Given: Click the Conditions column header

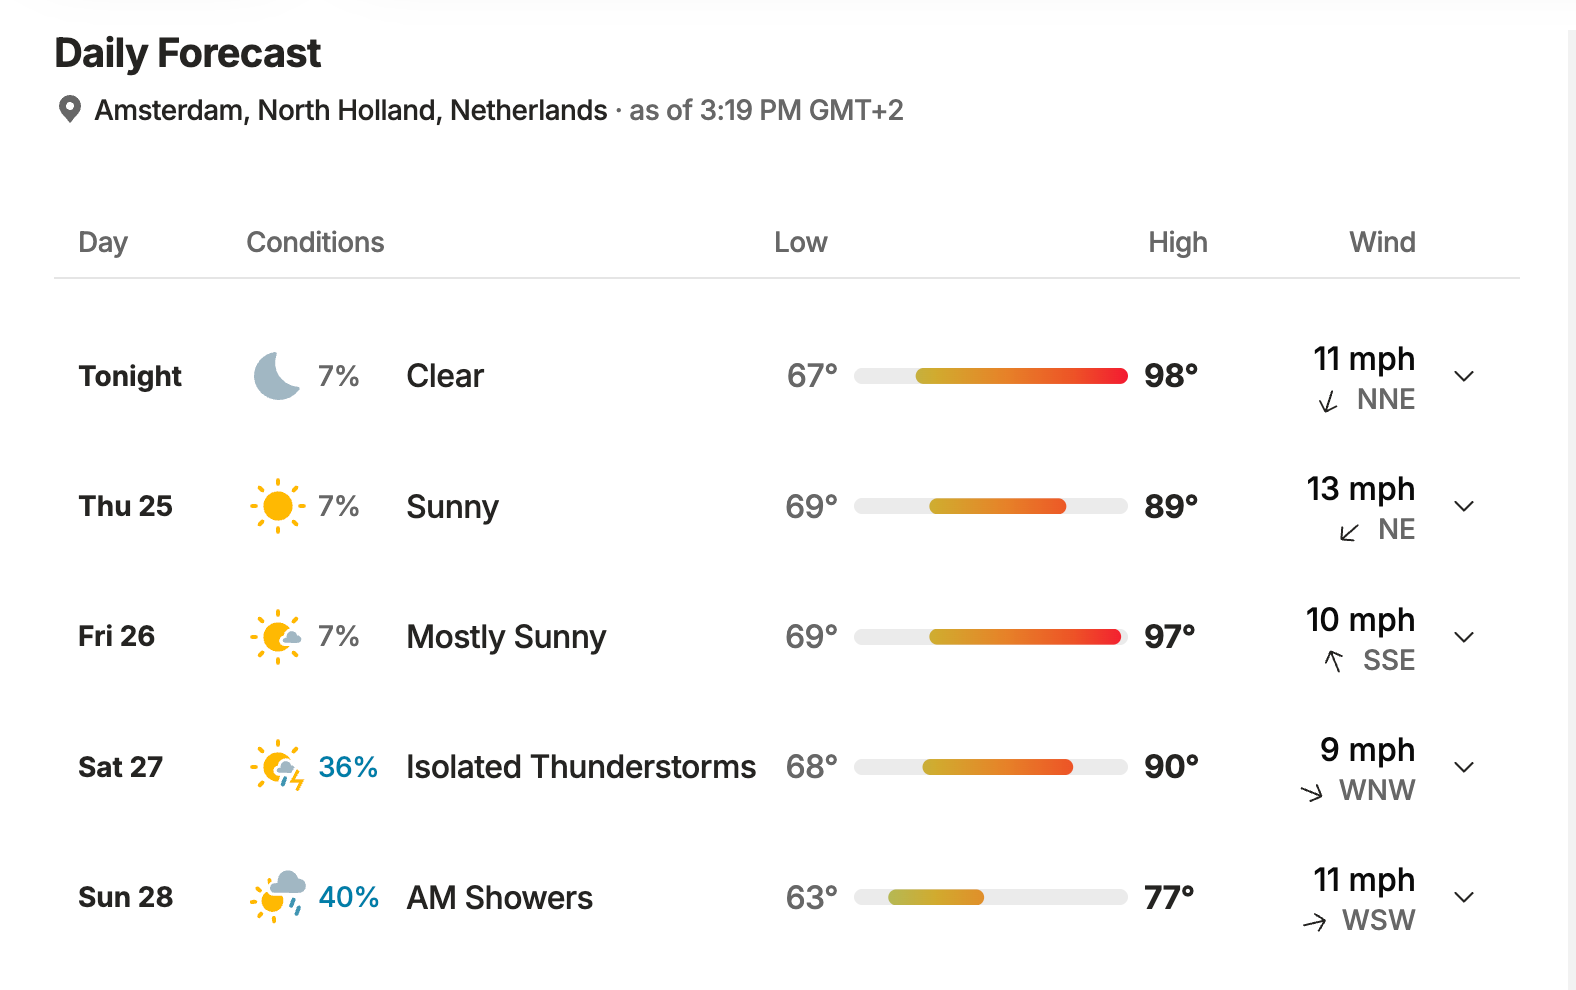Looking at the screenshot, I should click(x=315, y=242).
